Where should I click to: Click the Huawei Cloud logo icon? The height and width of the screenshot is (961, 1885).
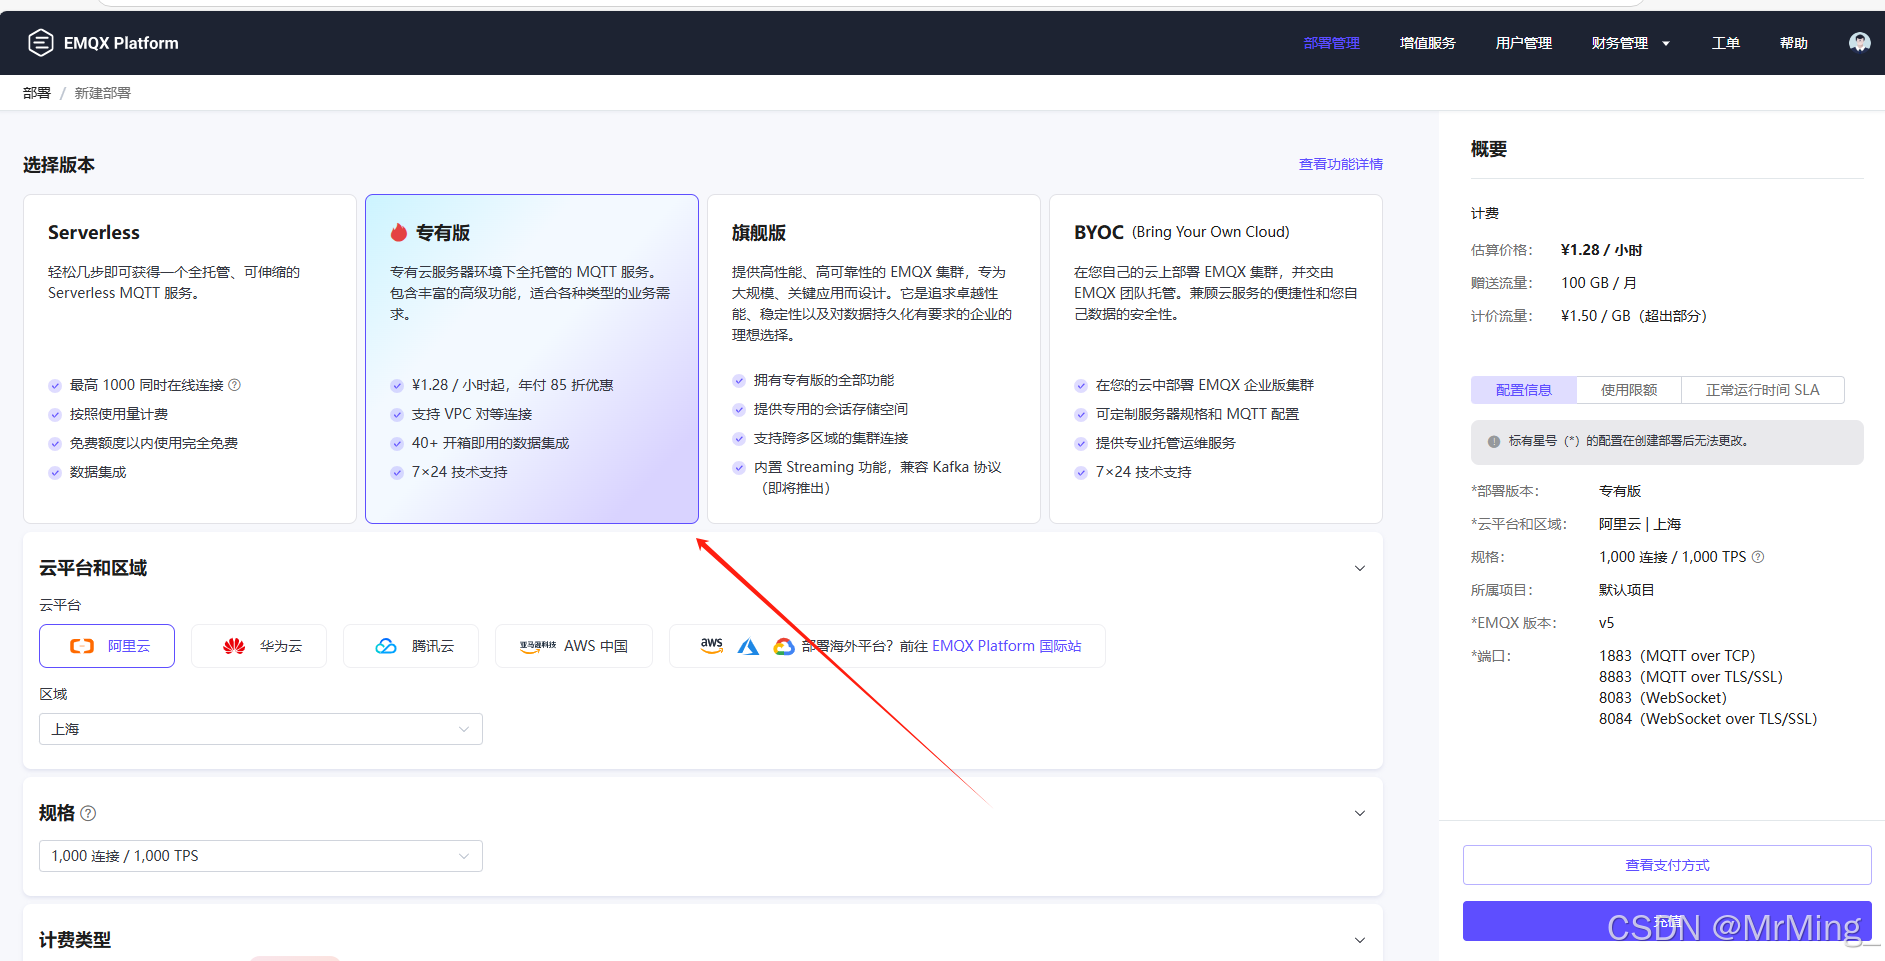234,646
